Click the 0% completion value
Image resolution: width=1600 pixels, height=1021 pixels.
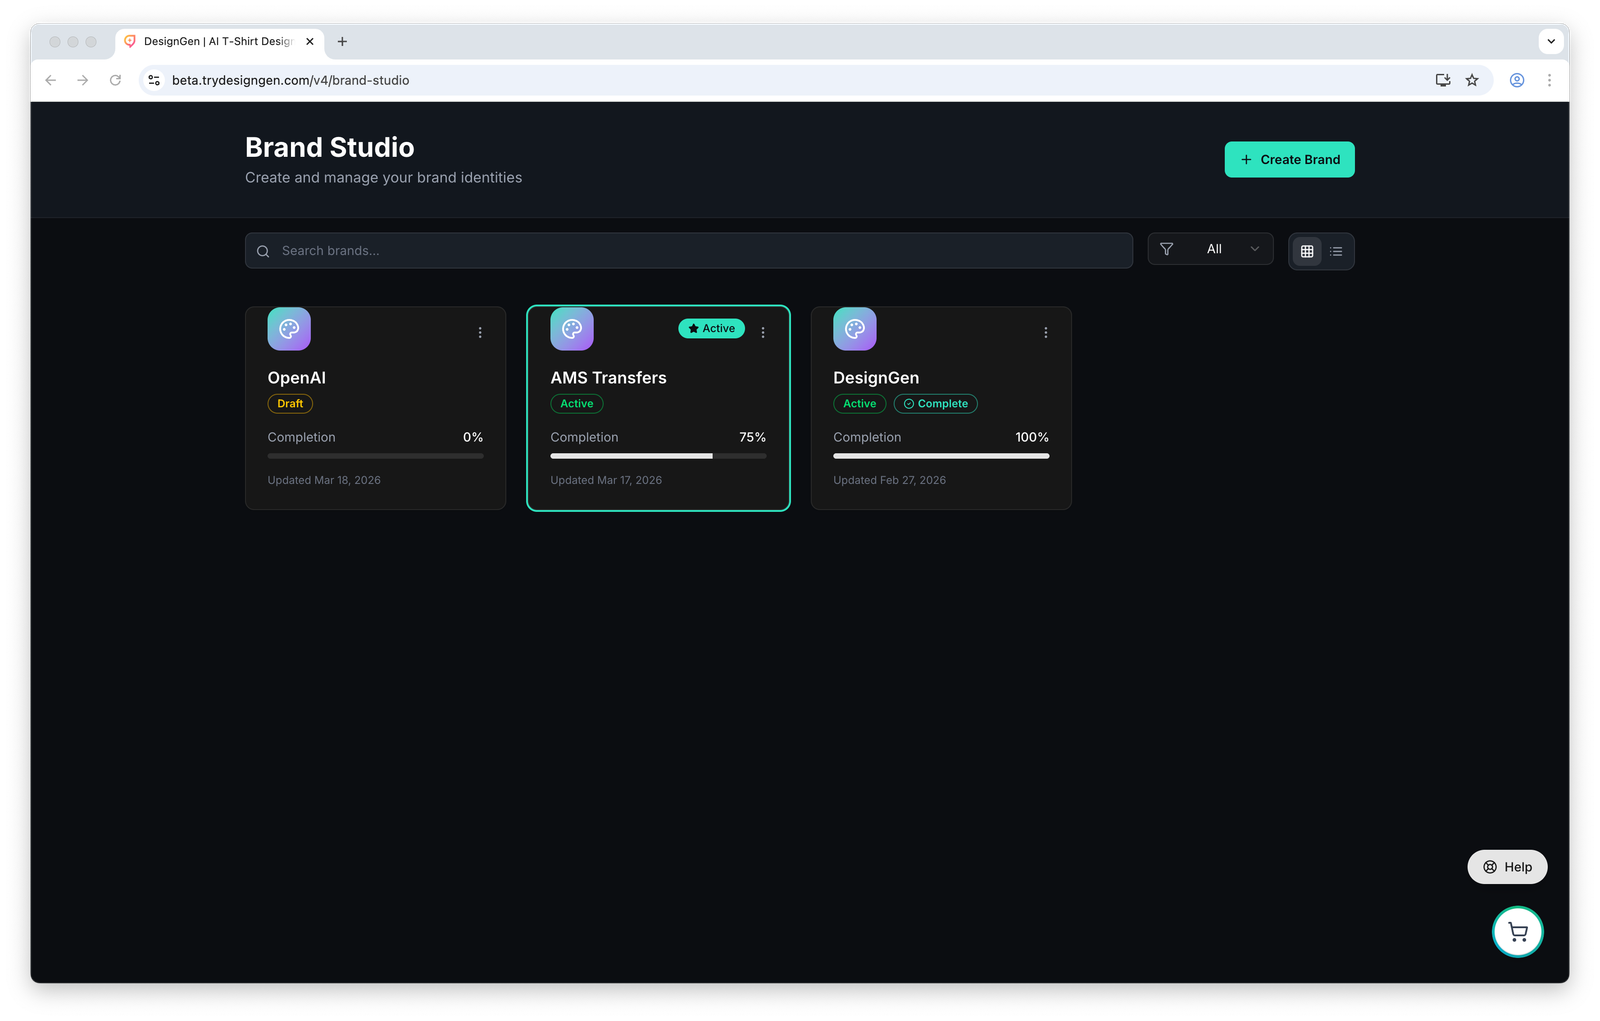click(x=473, y=438)
